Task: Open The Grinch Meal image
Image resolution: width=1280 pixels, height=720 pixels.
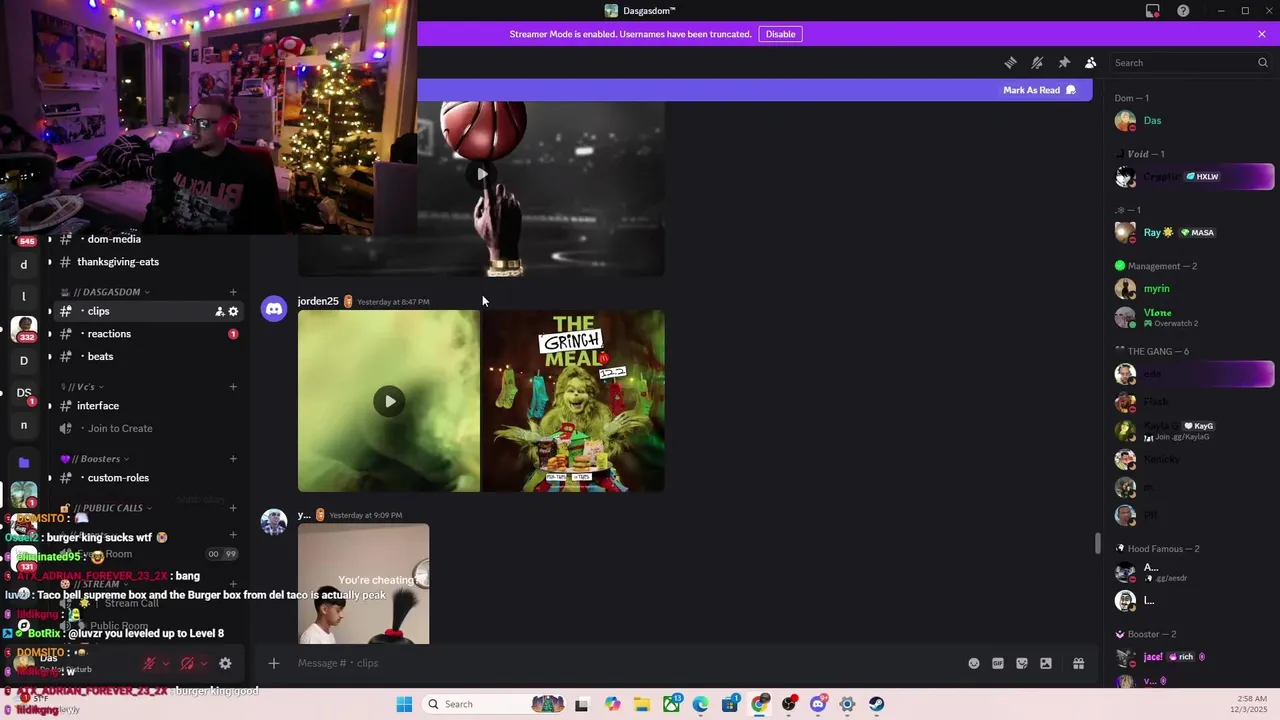Action: (574, 401)
